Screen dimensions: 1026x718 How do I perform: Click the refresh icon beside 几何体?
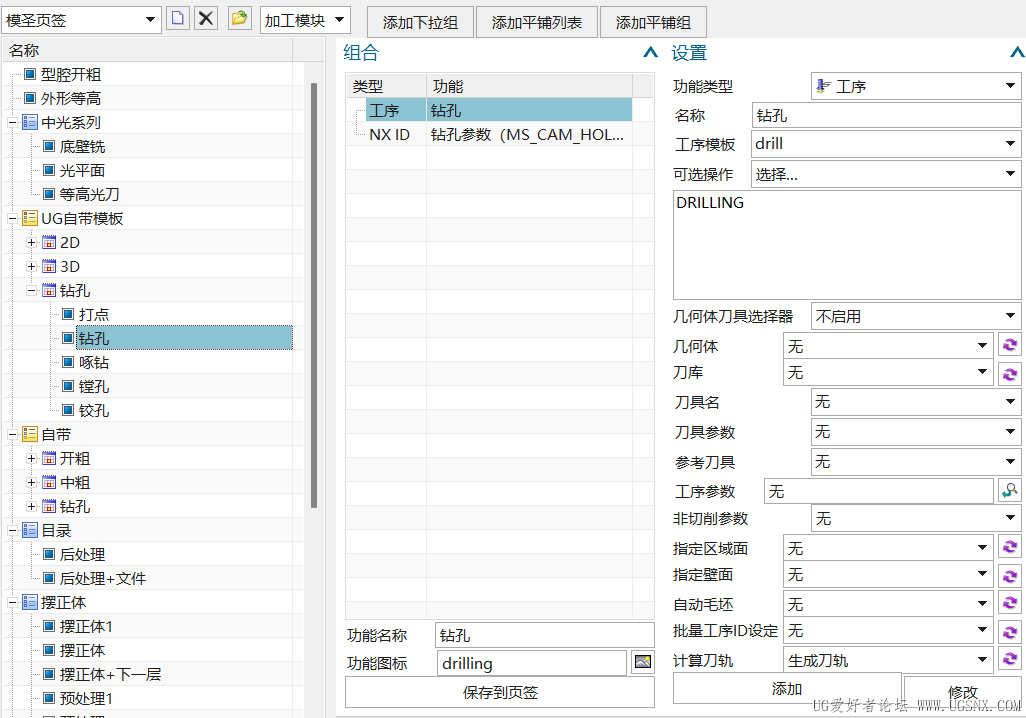coord(1009,344)
